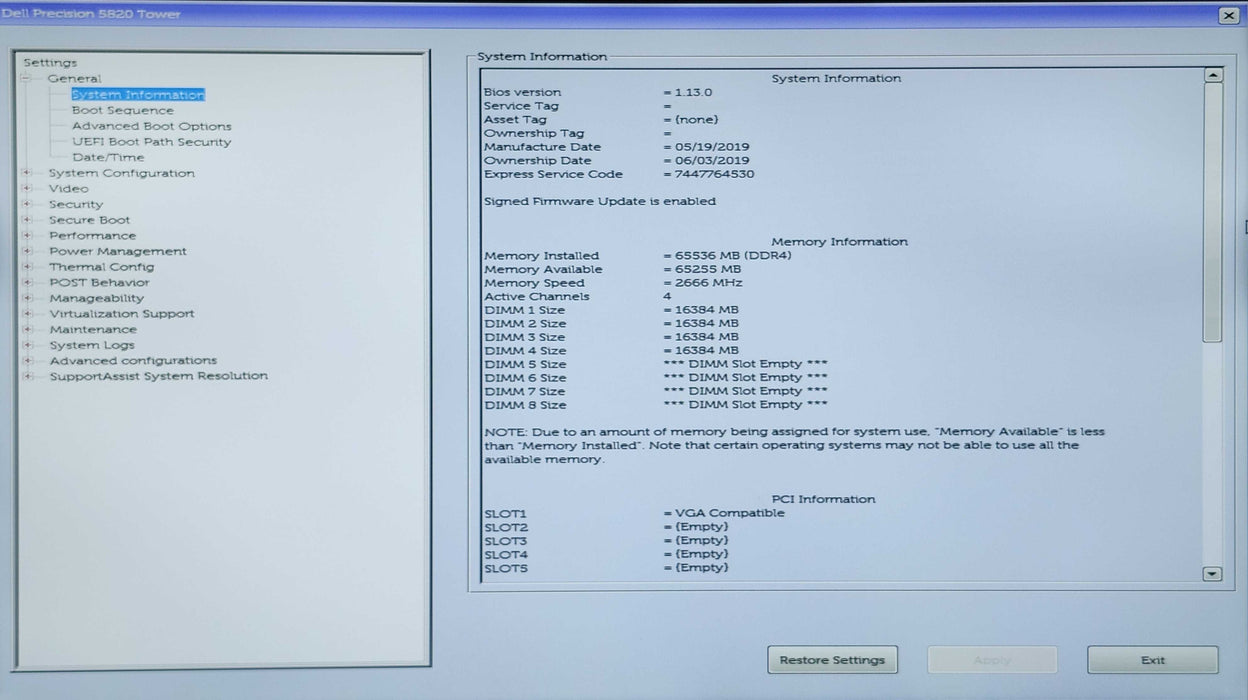Open the Date/Time settings
Viewport: 1248px width, 700px height.
tap(108, 157)
